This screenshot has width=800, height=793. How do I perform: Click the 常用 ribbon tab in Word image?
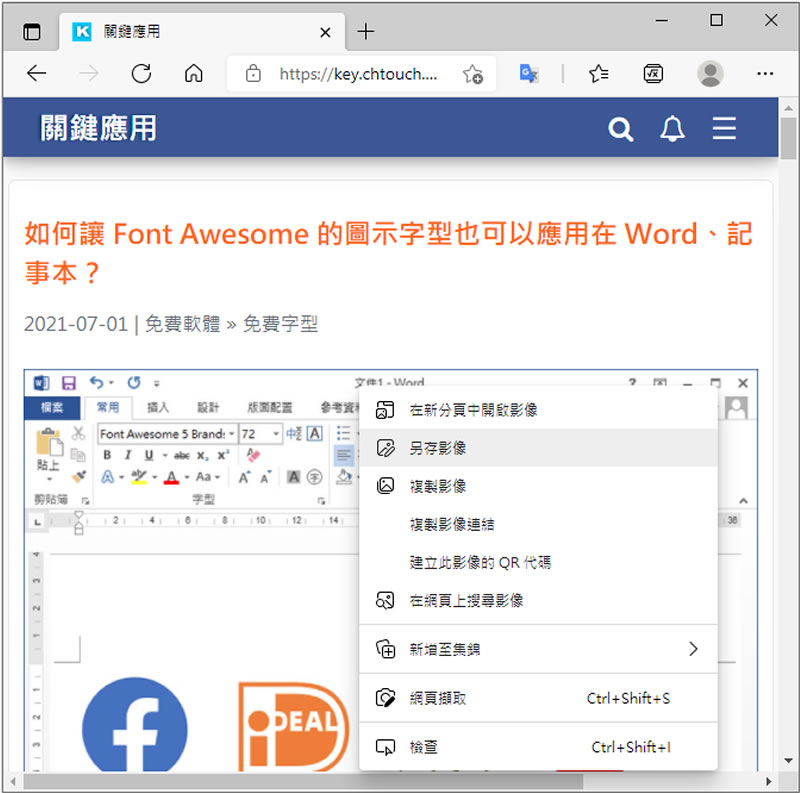(x=108, y=407)
